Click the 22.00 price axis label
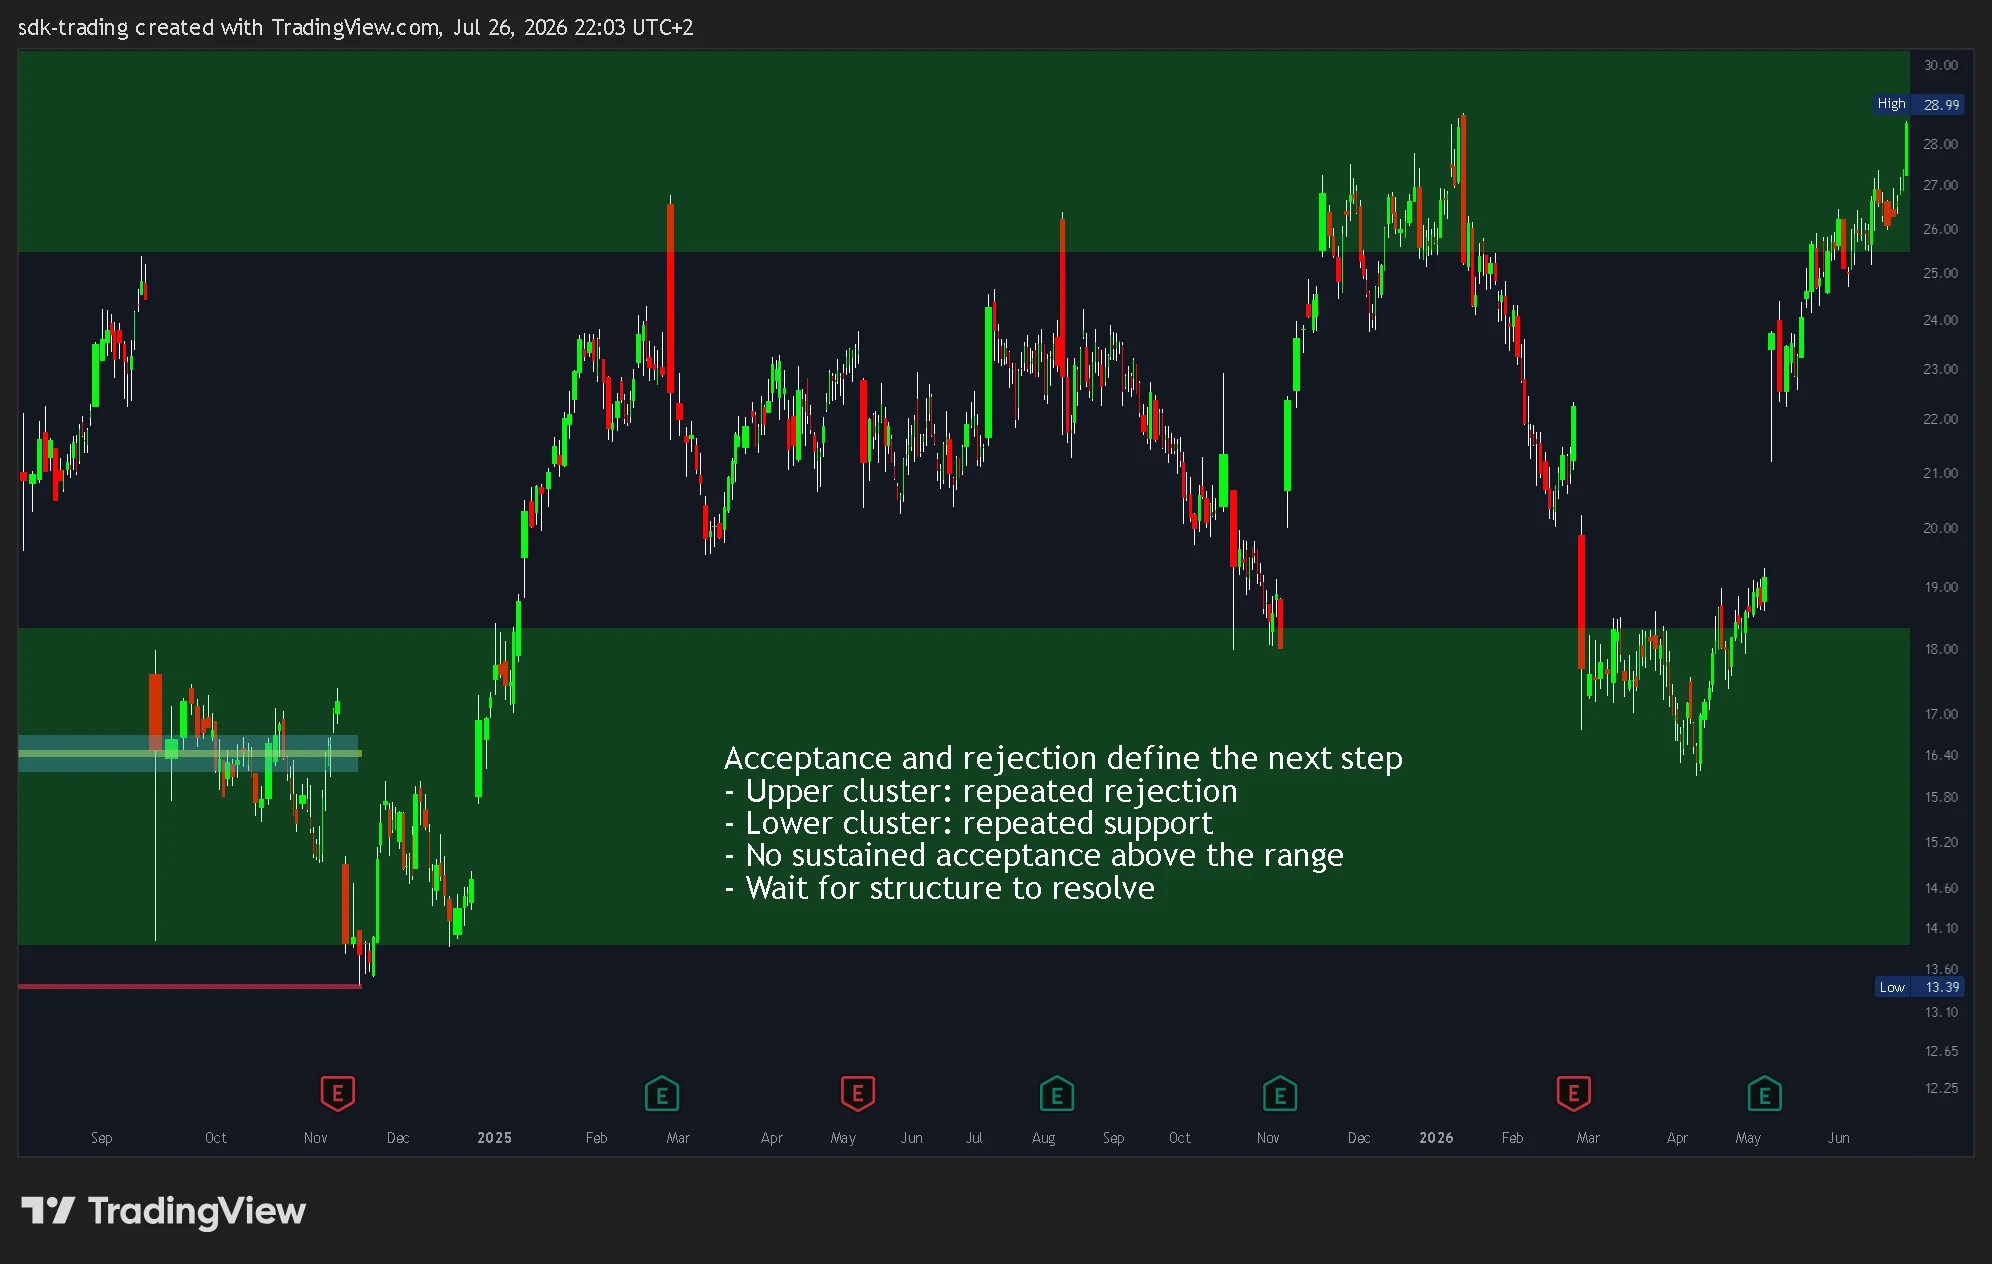Screen dimensions: 1992x1264 1941,419
